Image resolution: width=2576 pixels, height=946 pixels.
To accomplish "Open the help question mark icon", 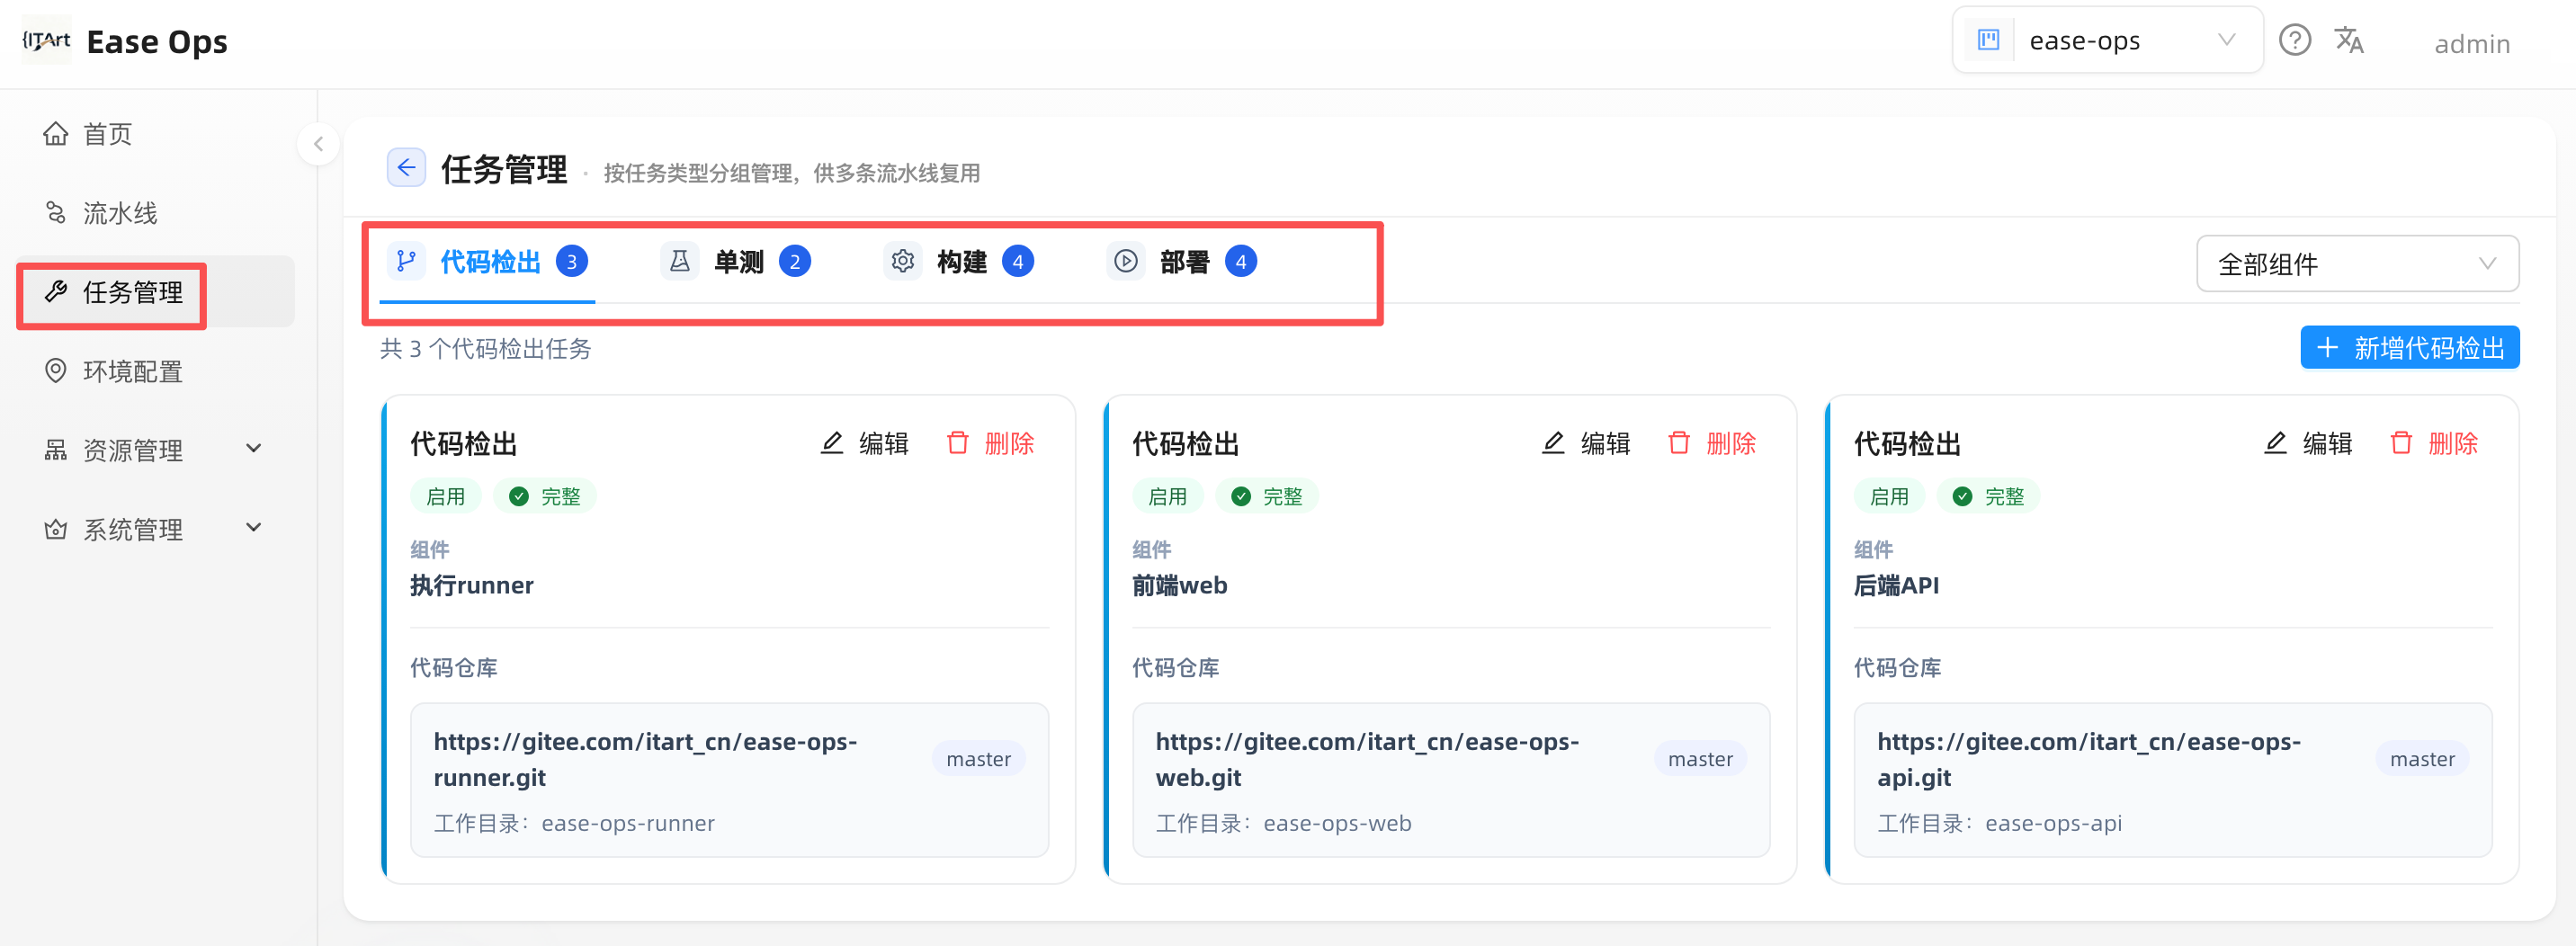I will click(2294, 41).
